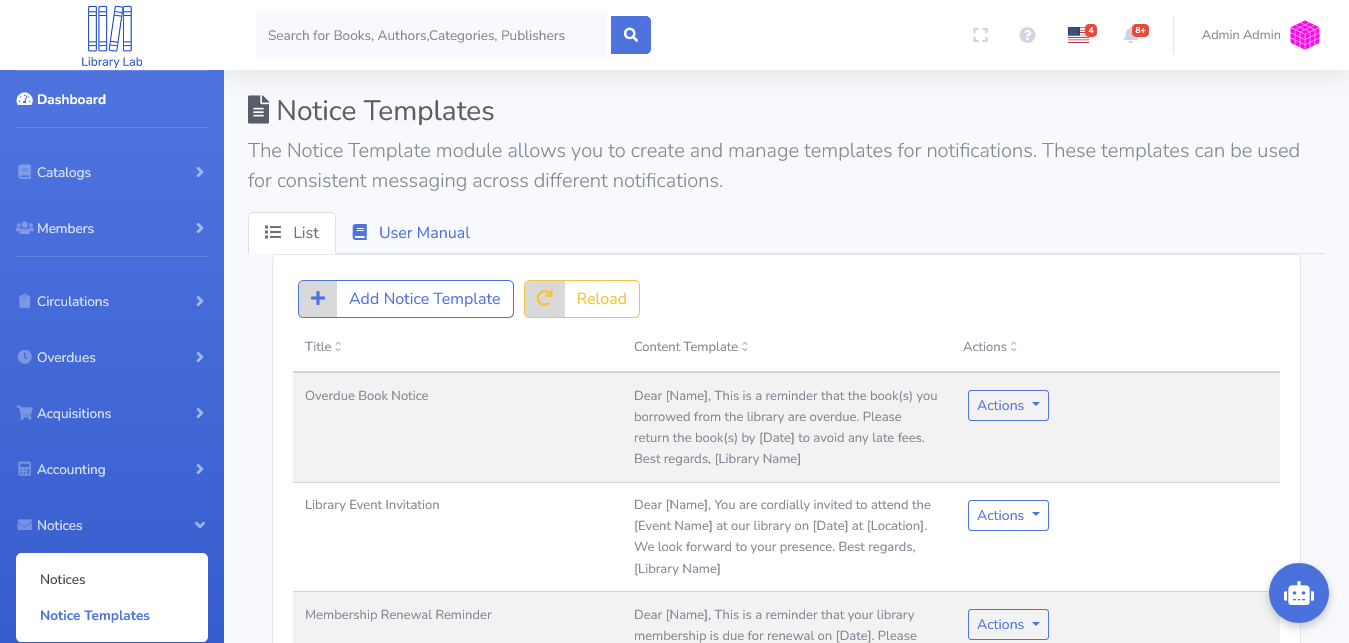This screenshot has width=1349, height=643.
Task: Open the notifications bell
Action: [1131, 35]
